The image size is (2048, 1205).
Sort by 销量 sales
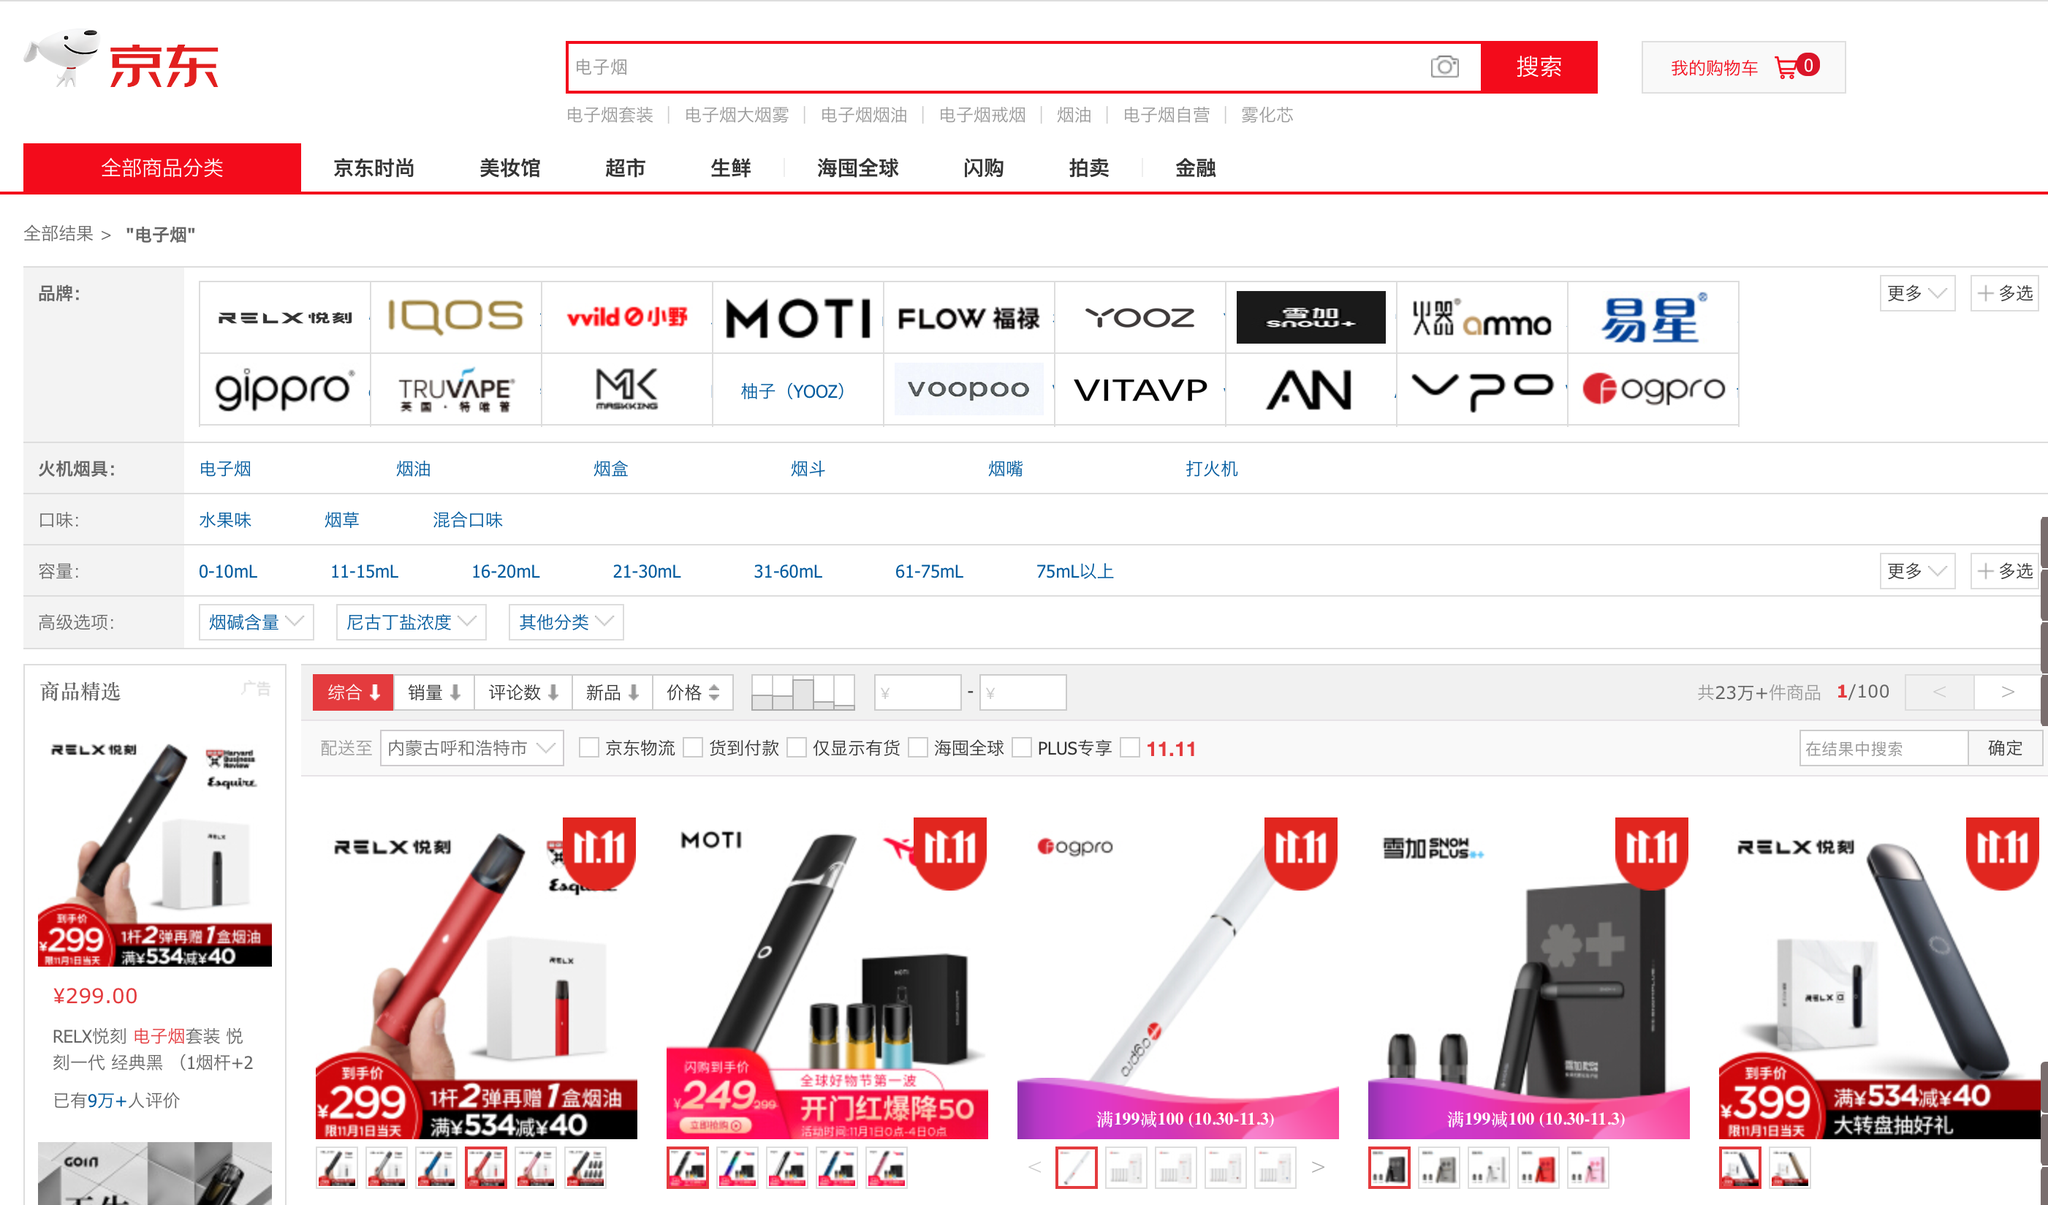click(434, 692)
